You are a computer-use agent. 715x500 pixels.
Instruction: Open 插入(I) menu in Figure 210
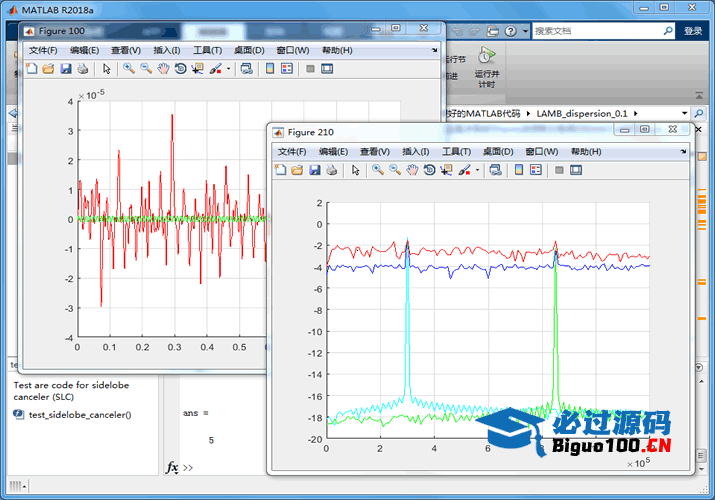[x=415, y=151]
